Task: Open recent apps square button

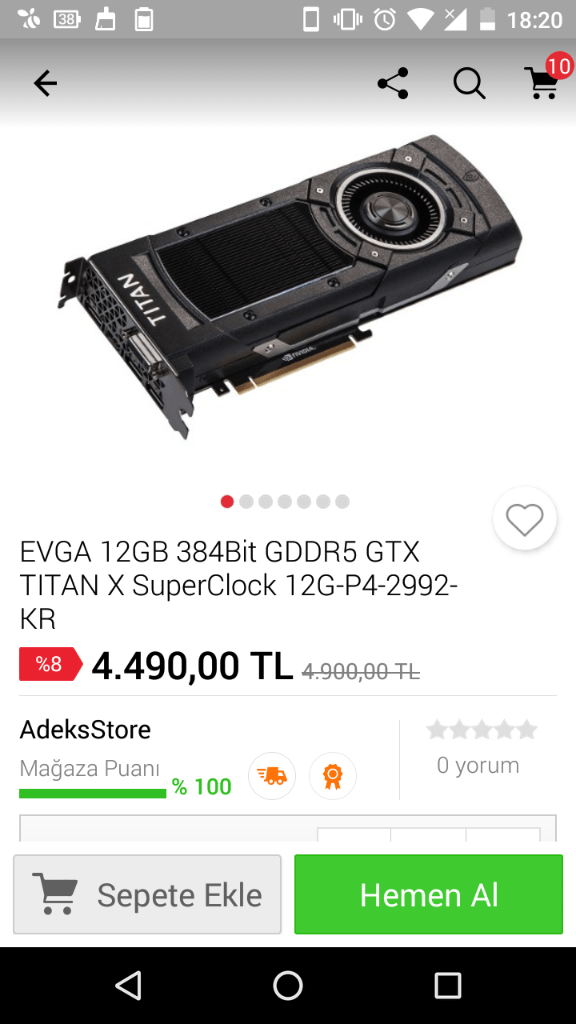Action: click(448, 985)
